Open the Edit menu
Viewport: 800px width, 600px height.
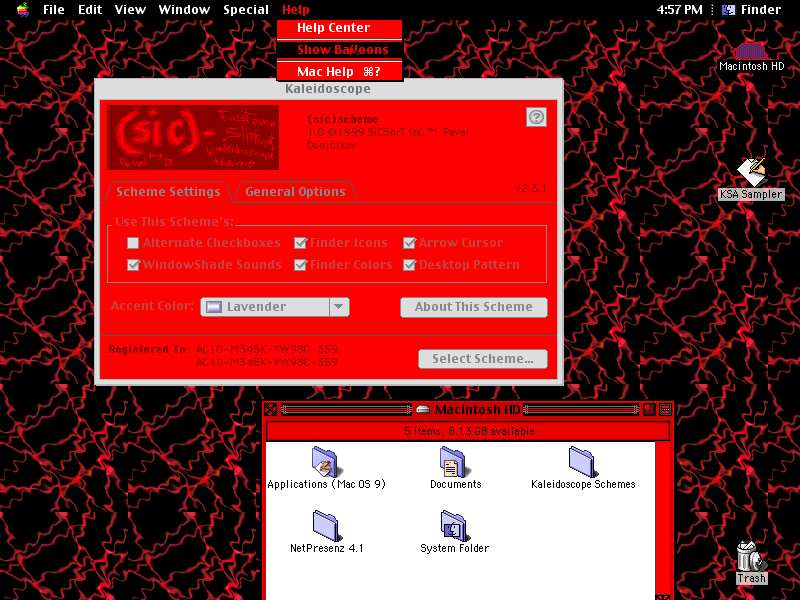90,10
